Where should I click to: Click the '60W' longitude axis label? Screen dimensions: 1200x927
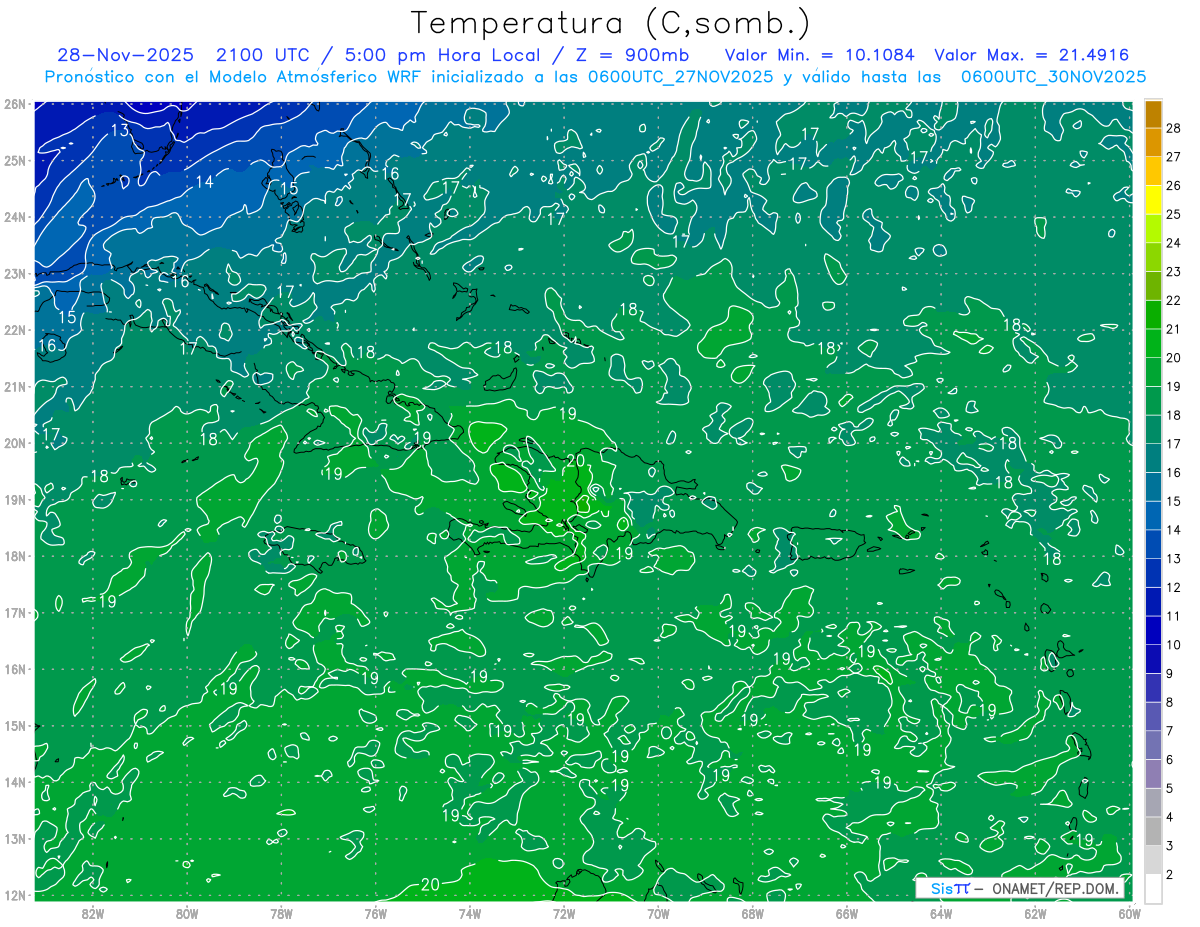tap(1129, 913)
